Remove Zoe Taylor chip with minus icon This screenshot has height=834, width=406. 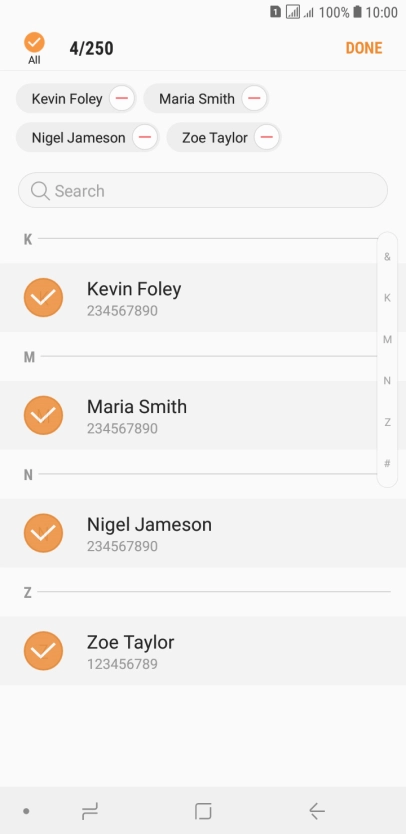(x=267, y=138)
